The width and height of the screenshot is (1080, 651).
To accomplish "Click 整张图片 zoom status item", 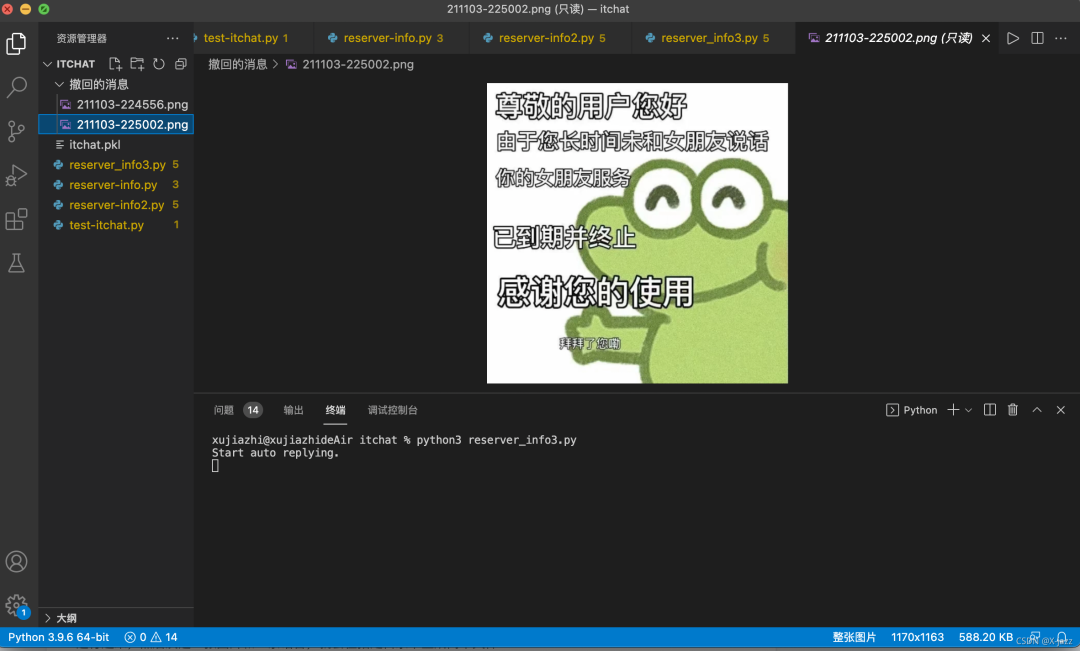I will (854, 637).
